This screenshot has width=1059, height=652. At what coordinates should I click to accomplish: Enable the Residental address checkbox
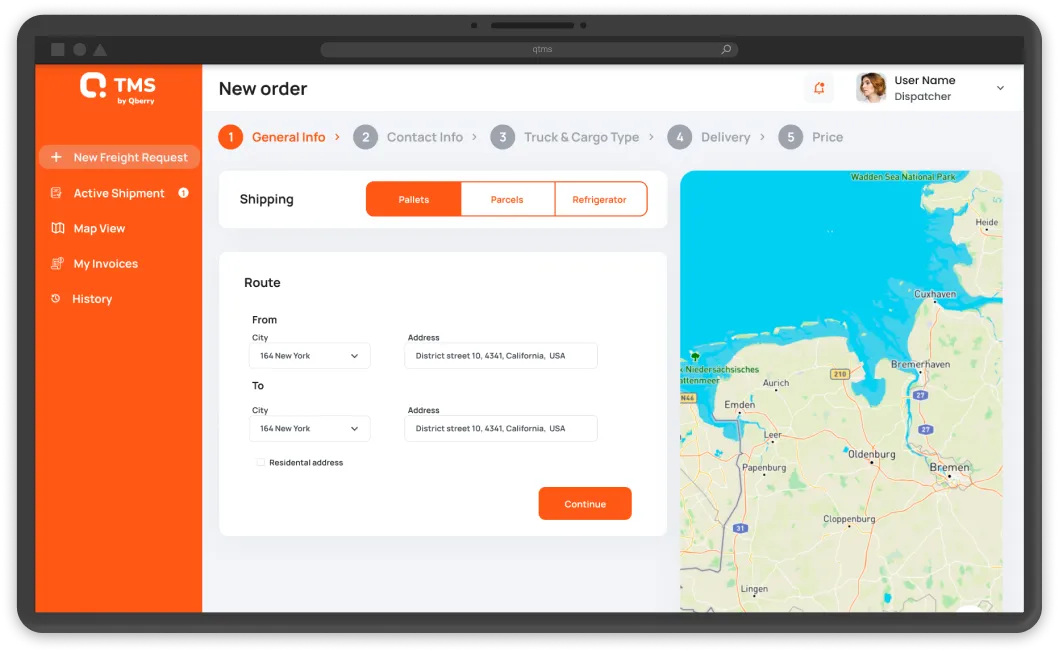point(261,462)
